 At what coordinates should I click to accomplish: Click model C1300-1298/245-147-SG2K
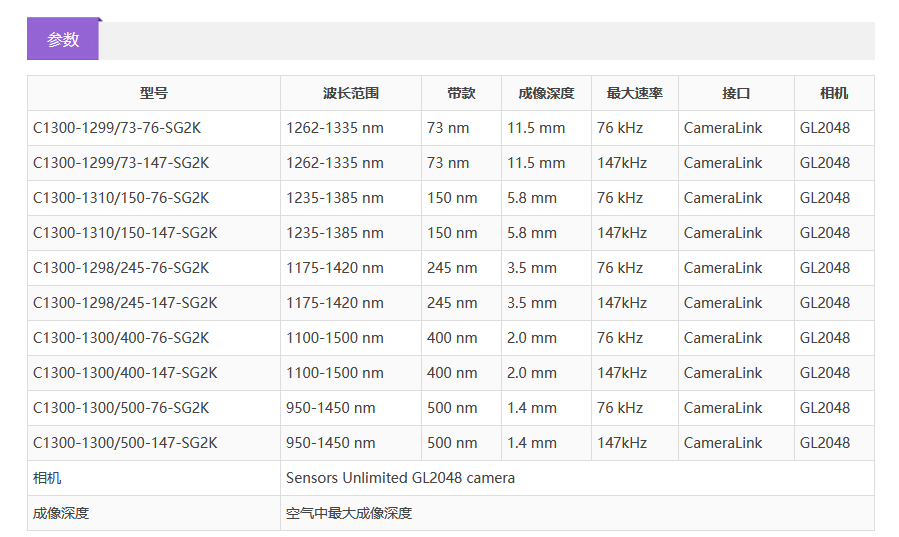125,303
